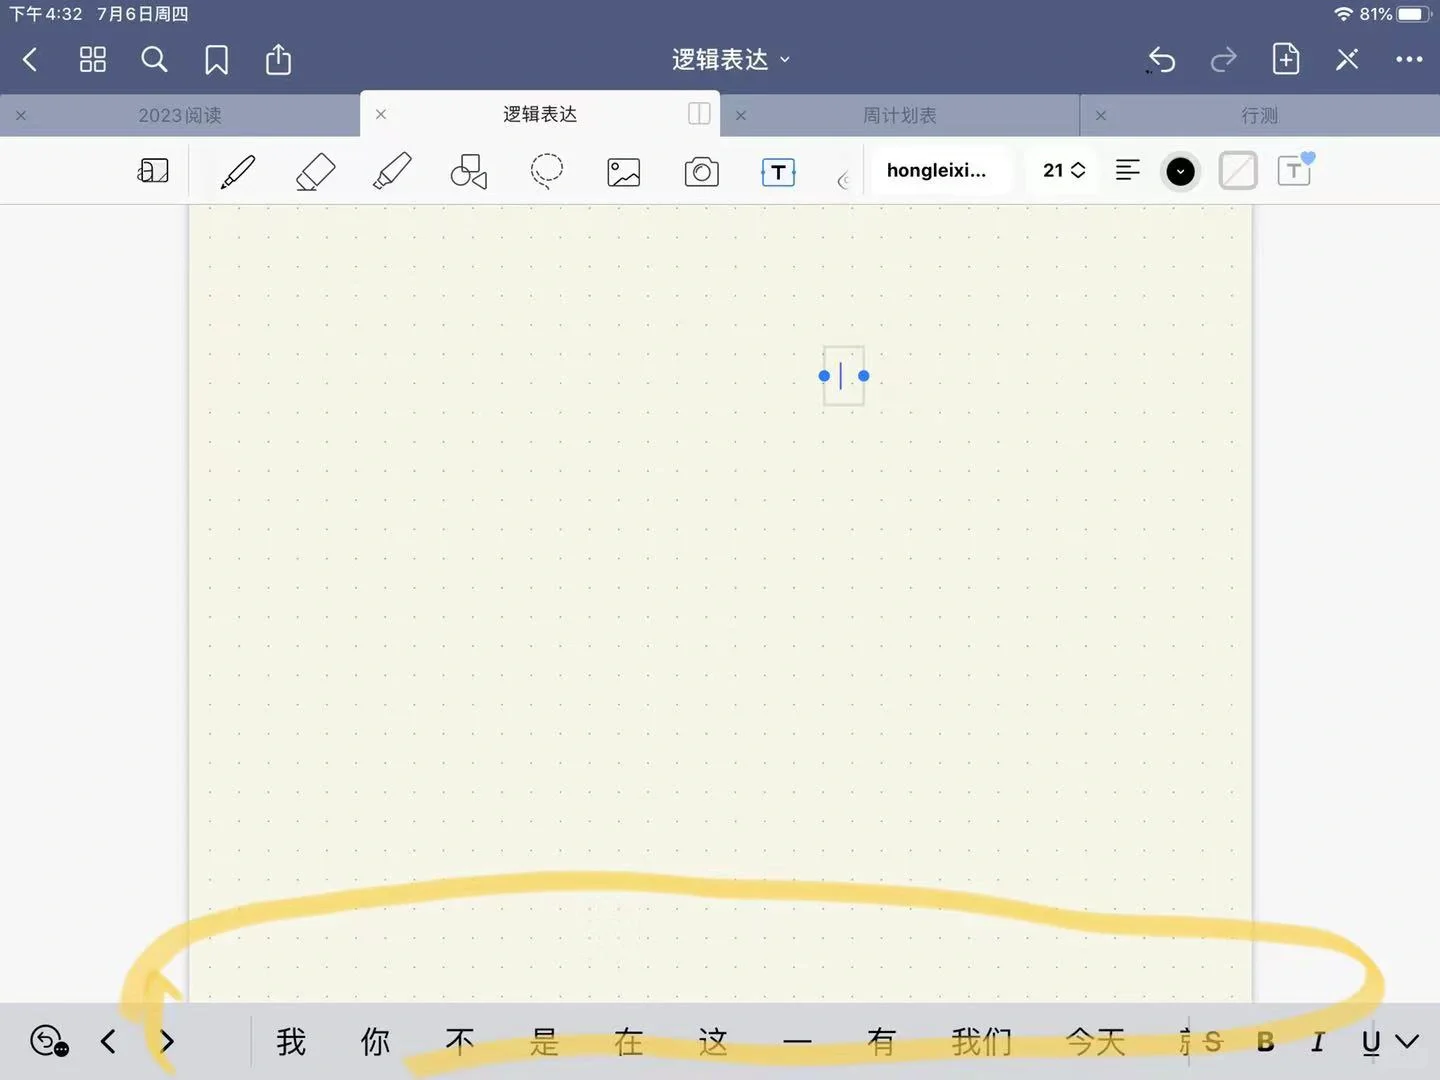1440x1080 pixels.
Task: Toggle underline formatting in the bottom bar
Action: [x=1369, y=1041]
